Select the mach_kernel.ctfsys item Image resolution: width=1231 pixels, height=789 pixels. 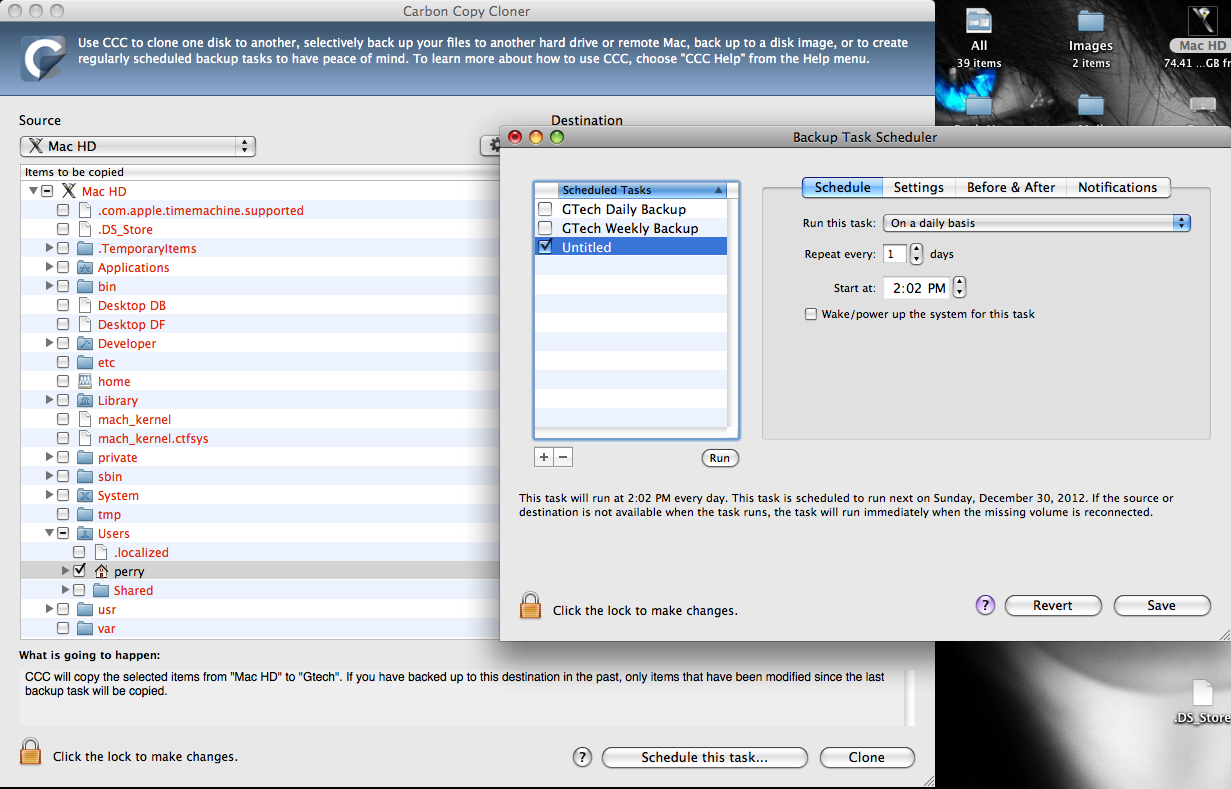pyautogui.click(x=153, y=439)
